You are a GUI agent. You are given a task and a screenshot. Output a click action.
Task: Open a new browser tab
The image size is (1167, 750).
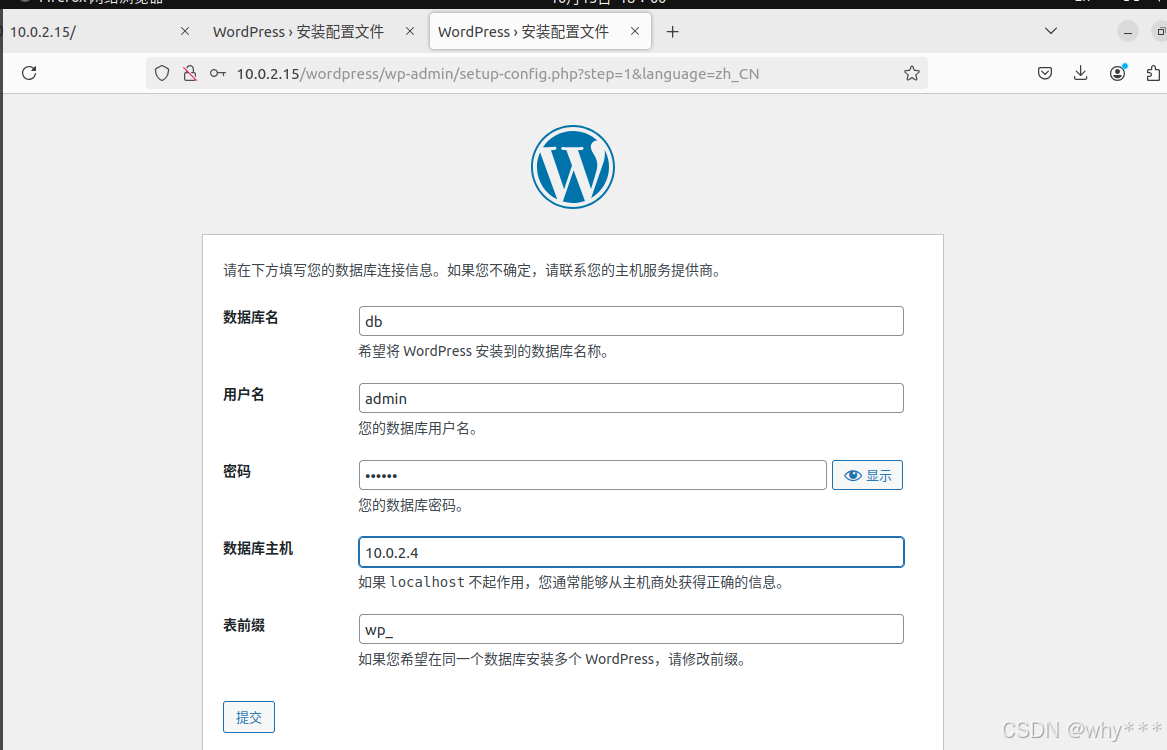point(672,31)
